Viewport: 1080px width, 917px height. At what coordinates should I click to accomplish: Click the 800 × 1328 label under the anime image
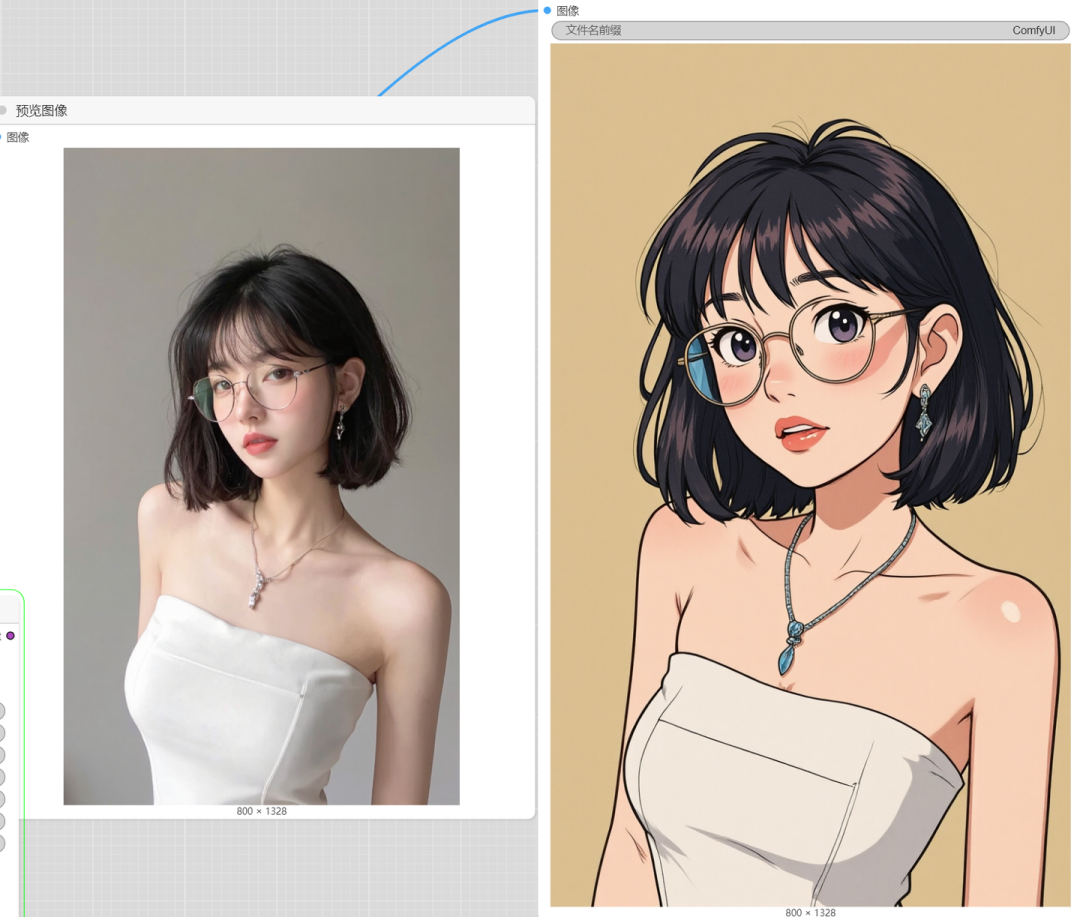coord(810,912)
